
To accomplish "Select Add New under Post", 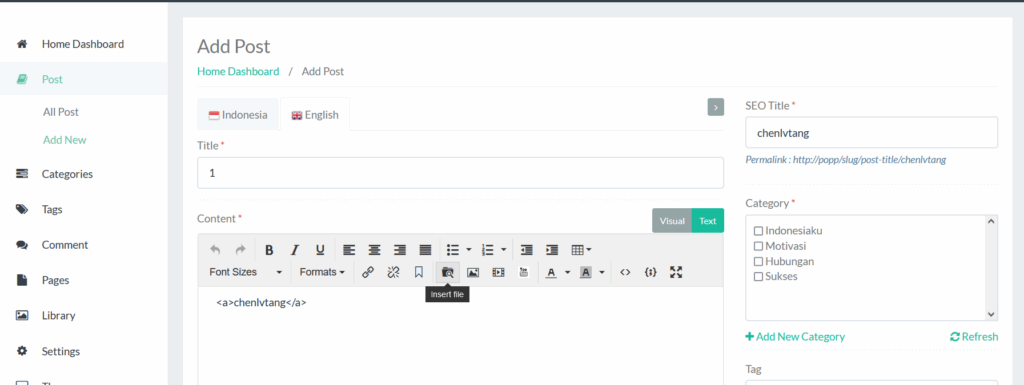I will tap(65, 140).
